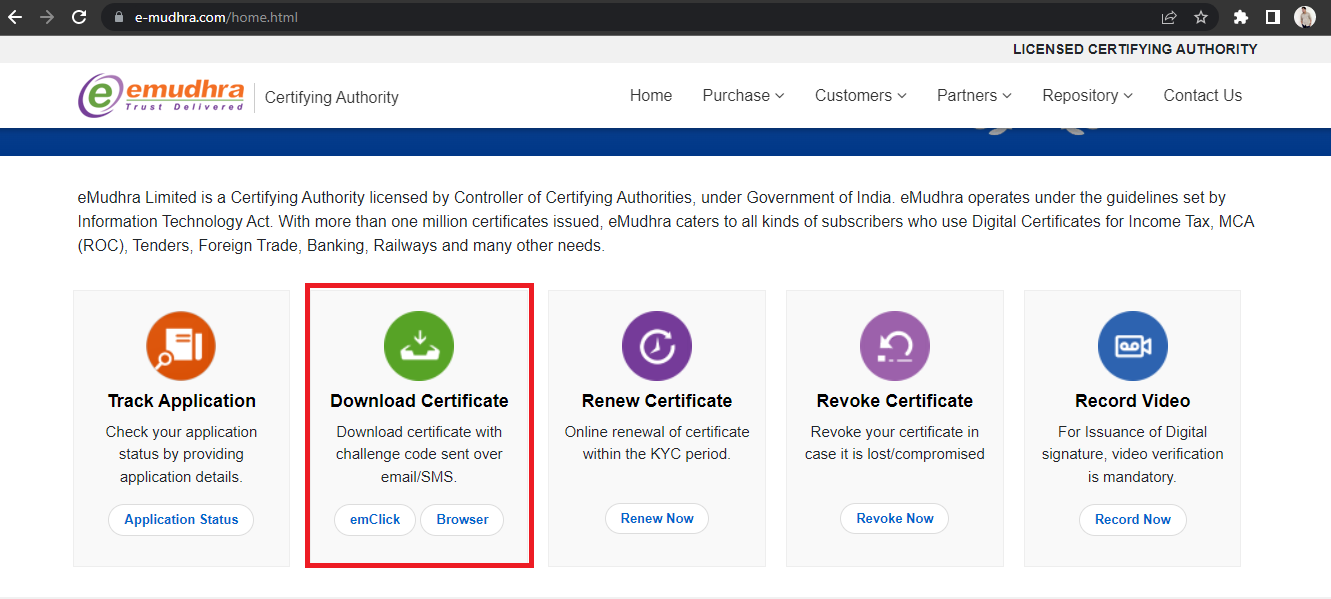
Task: Click the eMudhra logo
Action: tap(160, 95)
